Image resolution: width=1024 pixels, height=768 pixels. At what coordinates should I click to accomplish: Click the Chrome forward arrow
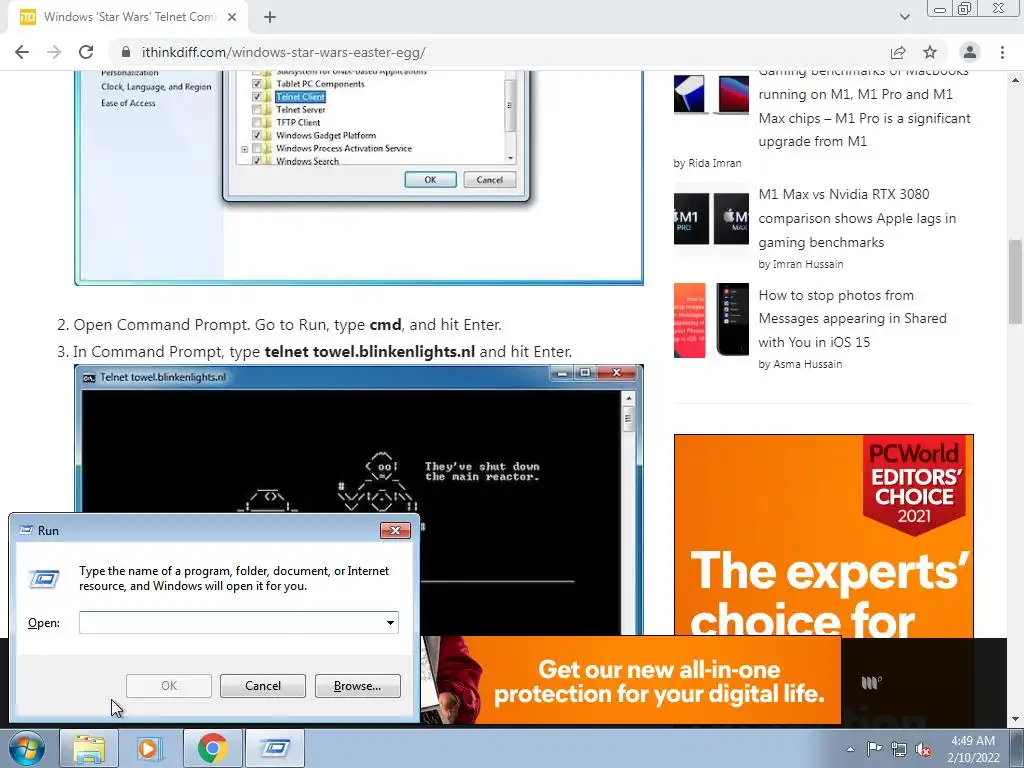pyautogui.click(x=54, y=52)
